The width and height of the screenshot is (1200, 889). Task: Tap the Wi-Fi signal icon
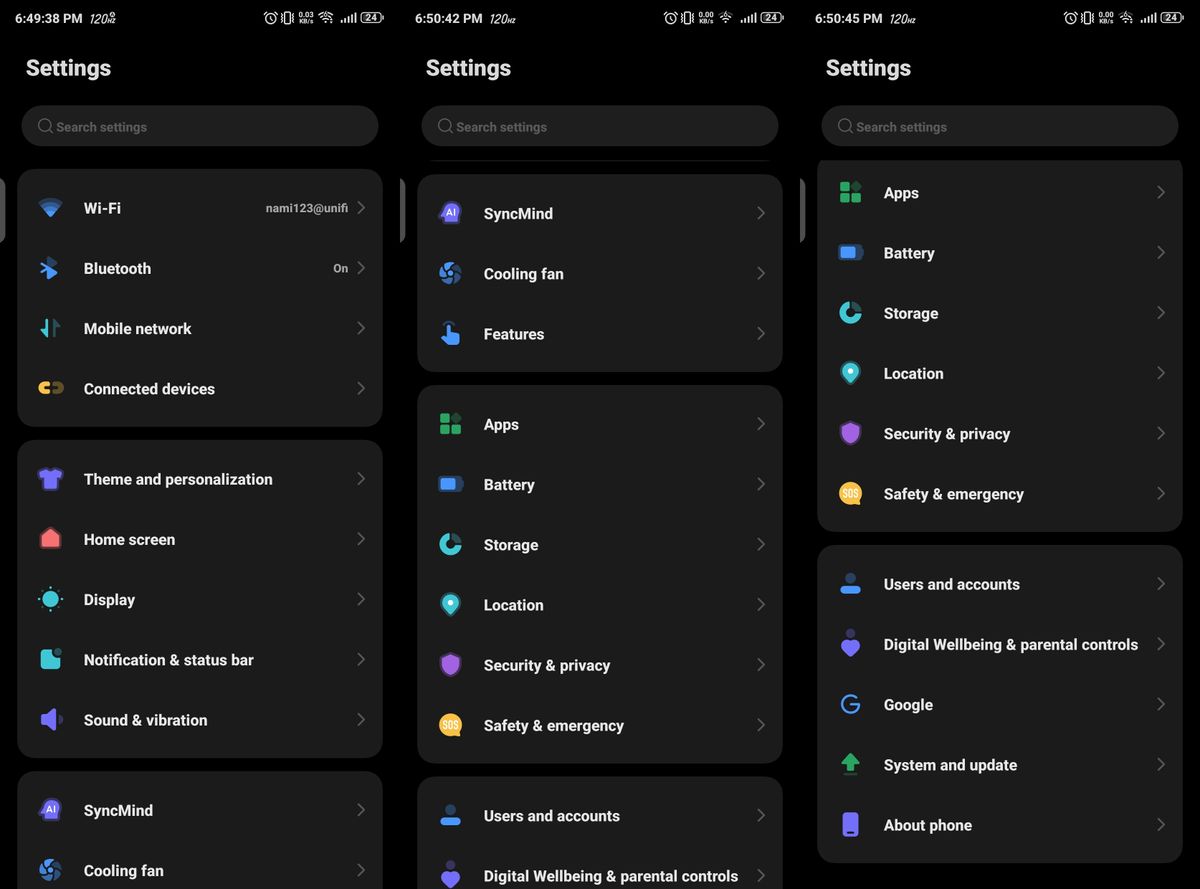pos(50,208)
